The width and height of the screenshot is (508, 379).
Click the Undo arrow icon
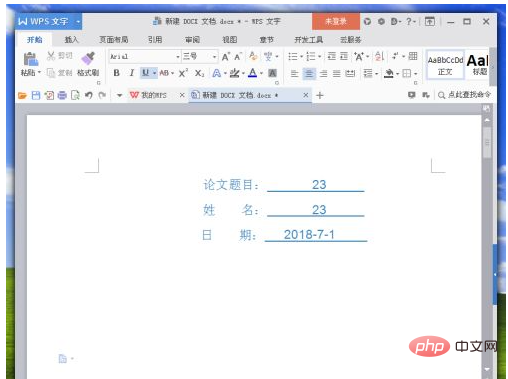89,95
